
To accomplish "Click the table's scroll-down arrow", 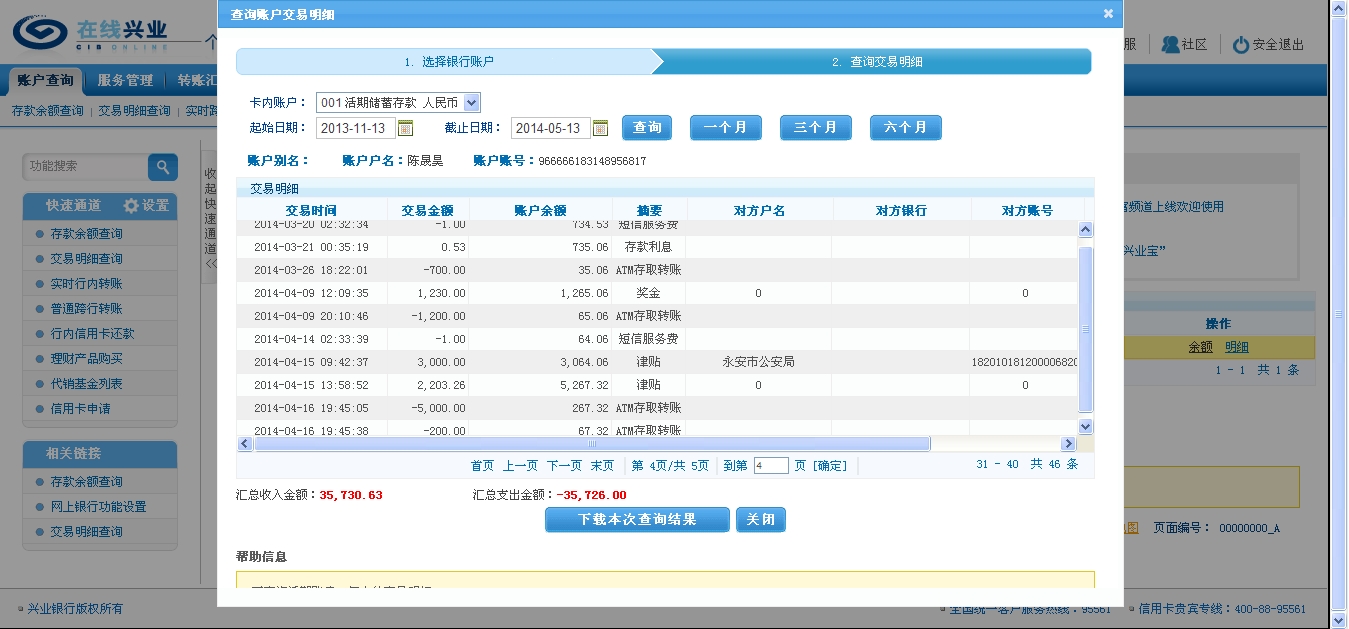I will pos(1086,427).
